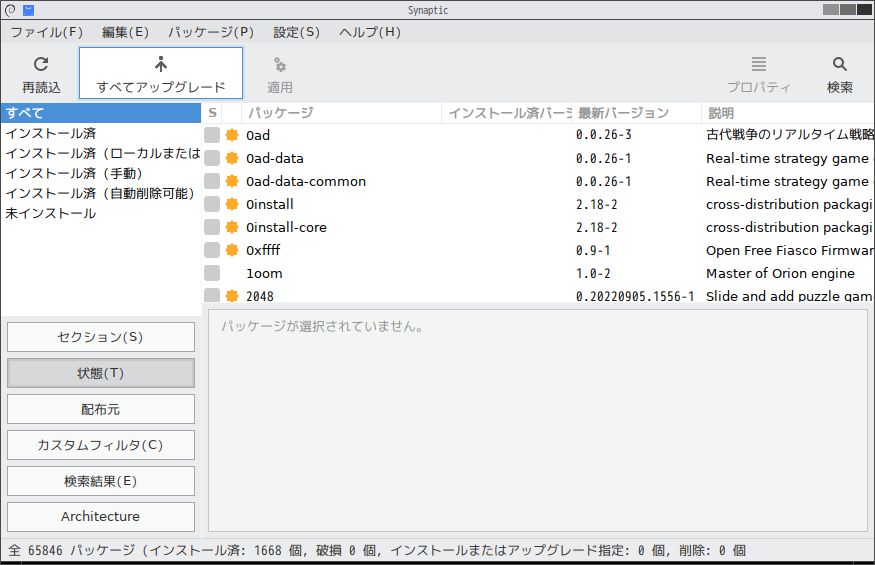
Task: Select インストール済 (手動) filter entry
Action: pos(101,174)
